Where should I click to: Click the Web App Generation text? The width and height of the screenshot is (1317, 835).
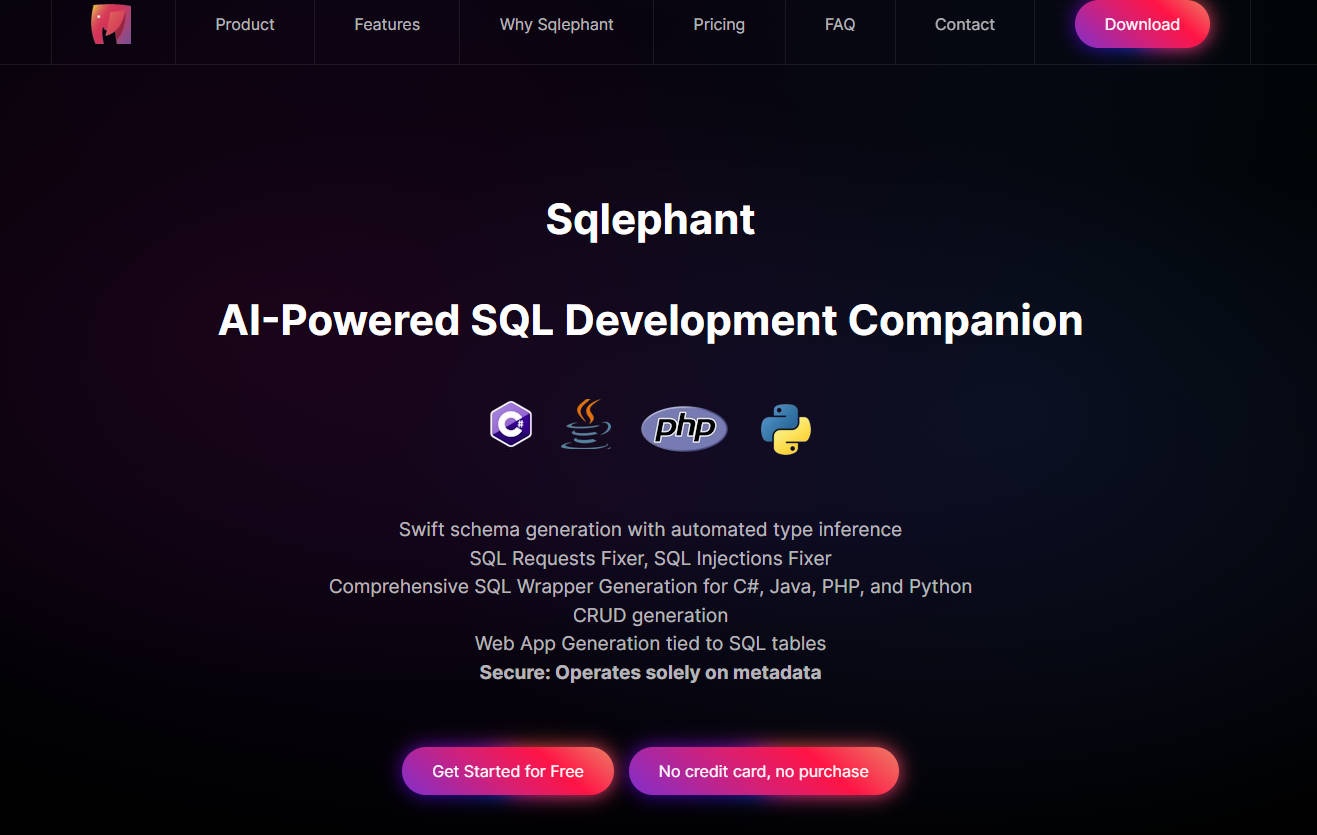click(x=650, y=643)
